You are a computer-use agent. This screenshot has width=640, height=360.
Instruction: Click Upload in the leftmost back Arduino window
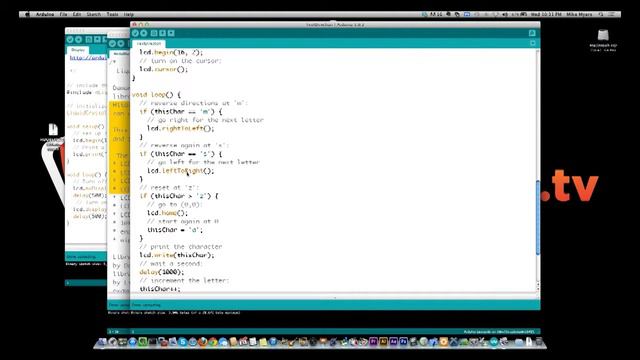pyautogui.click(x=78, y=40)
